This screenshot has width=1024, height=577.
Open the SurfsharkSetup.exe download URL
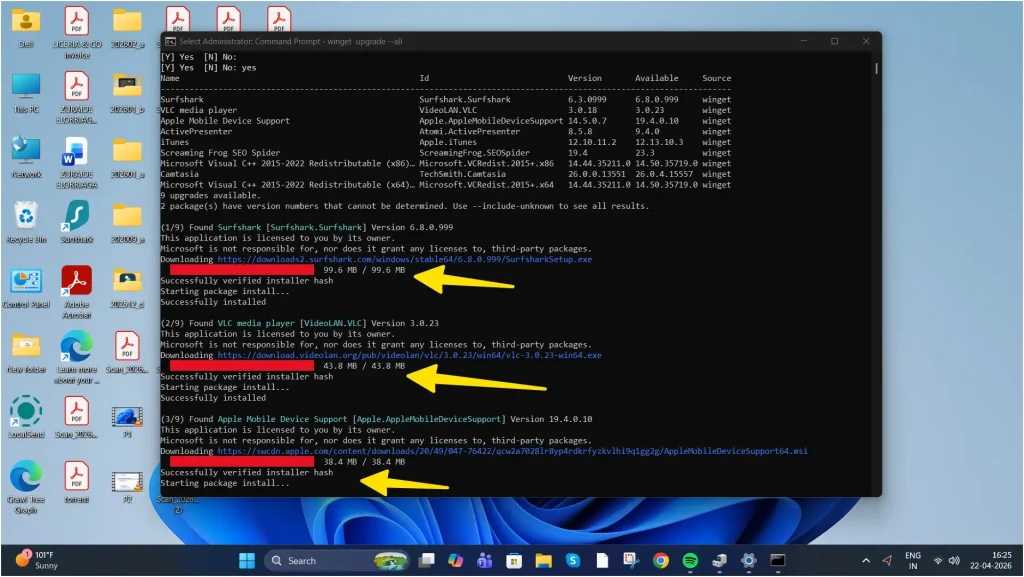(405, 259)
